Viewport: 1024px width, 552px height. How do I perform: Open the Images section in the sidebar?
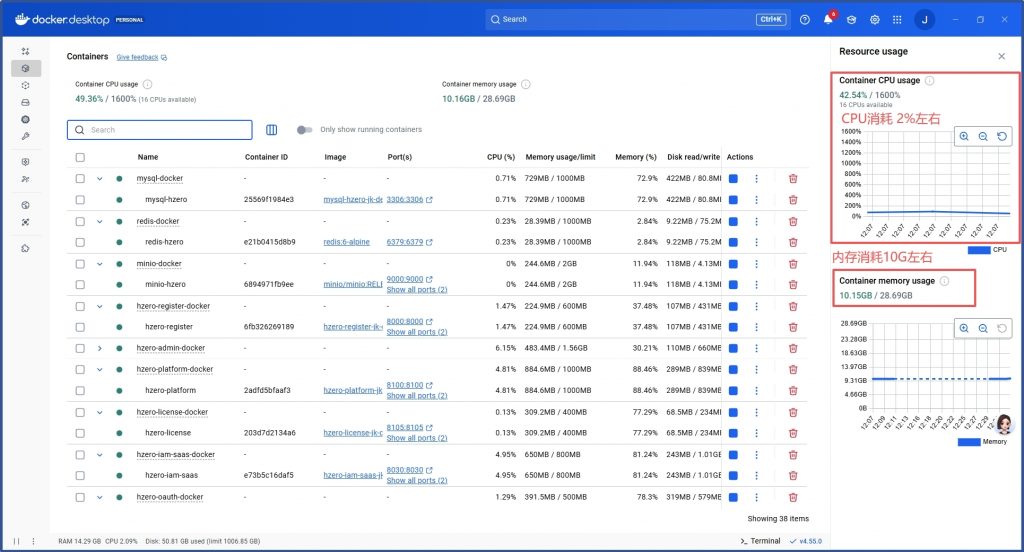tap(26, 85)
